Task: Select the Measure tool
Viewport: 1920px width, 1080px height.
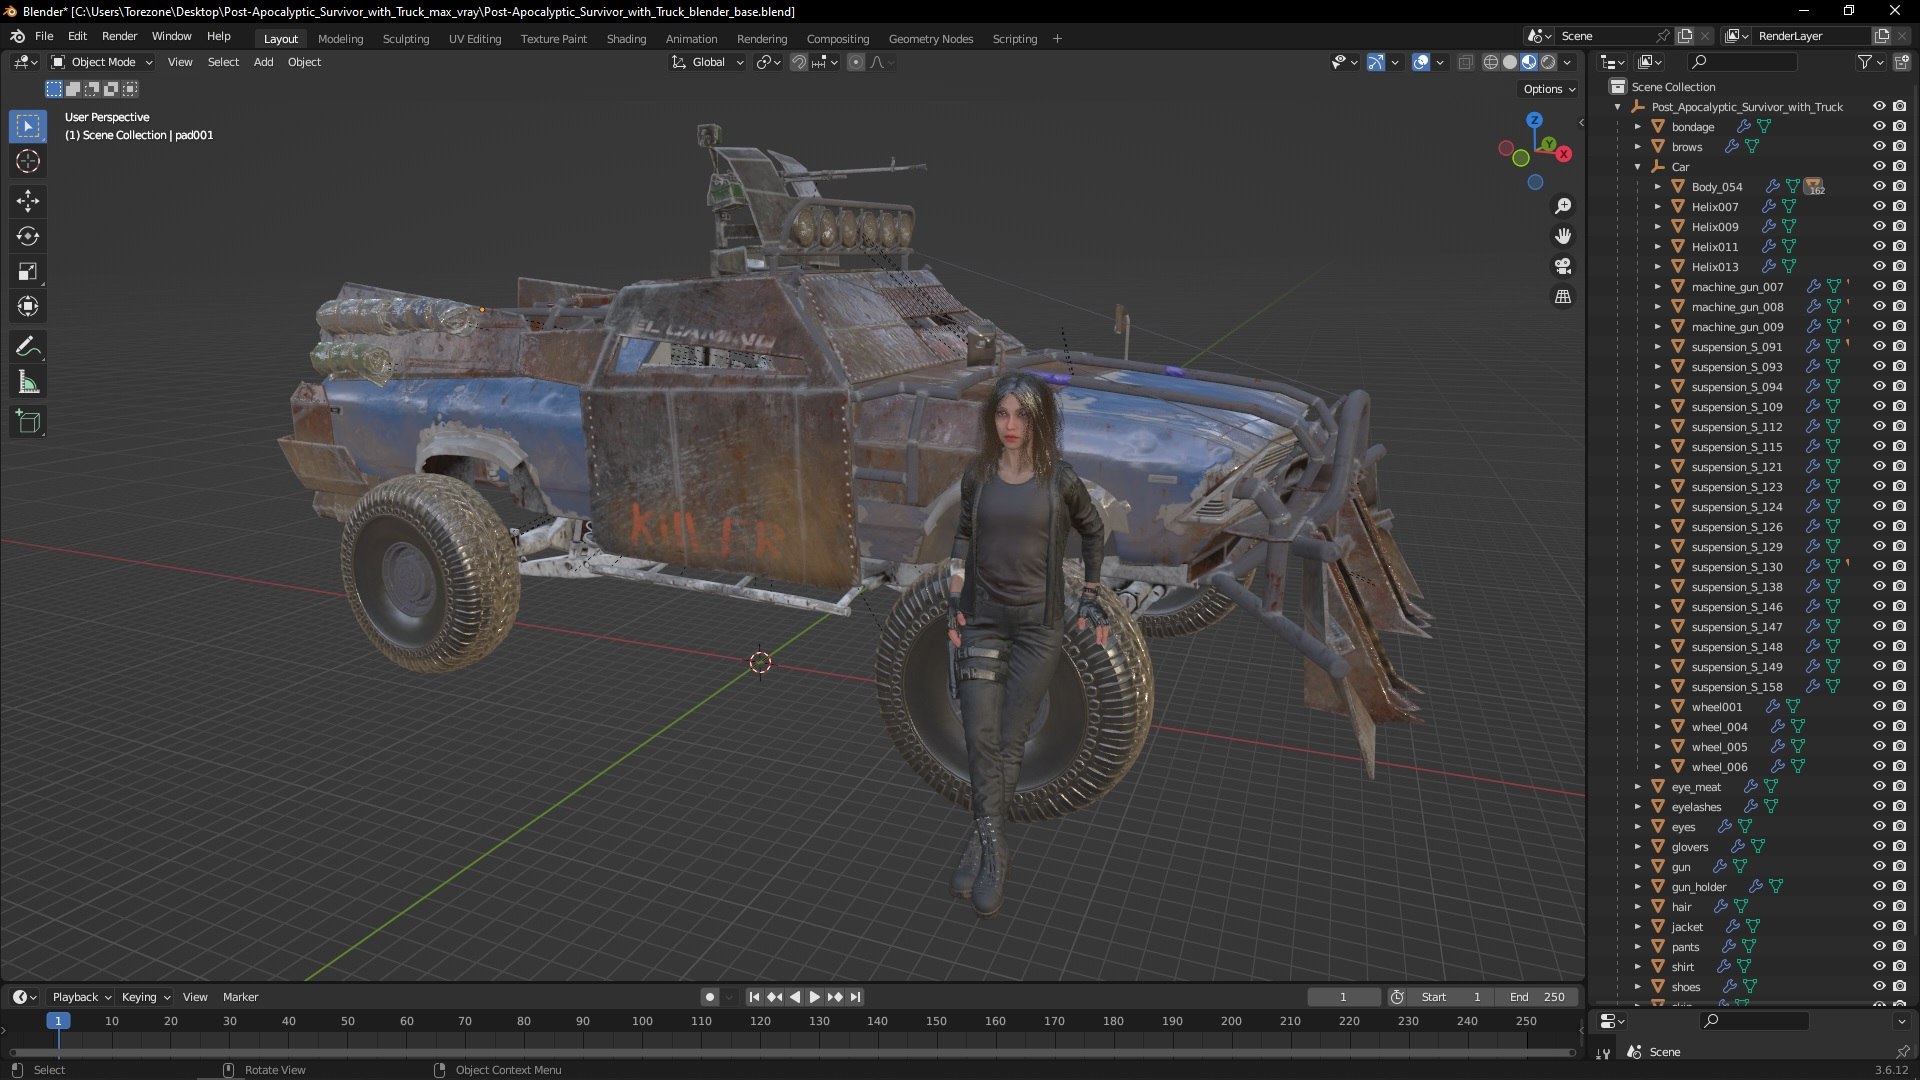Action: (x=28, y=382)
